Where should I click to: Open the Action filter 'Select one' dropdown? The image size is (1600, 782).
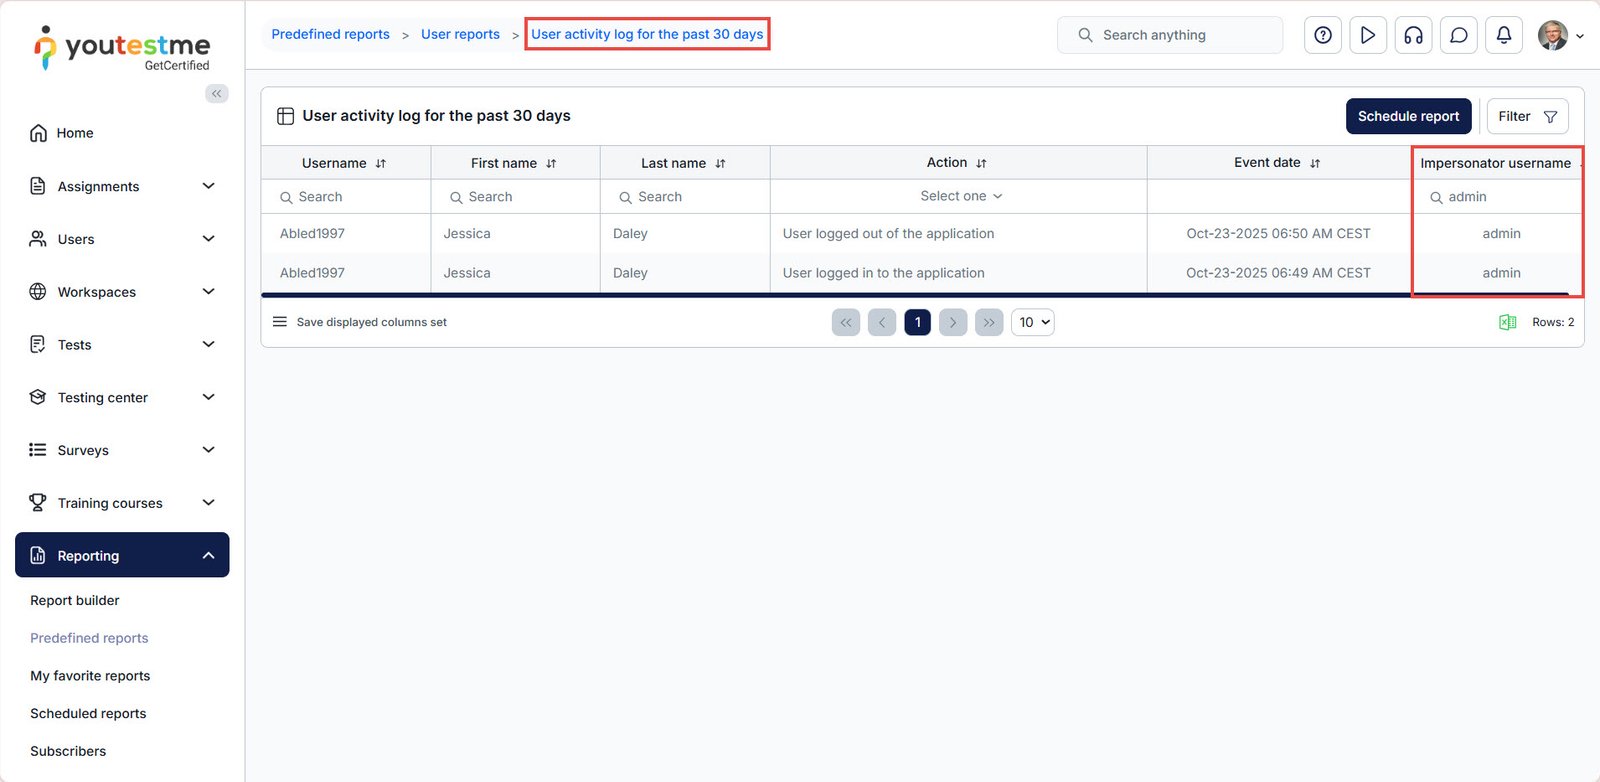pyautogui.click(x=959, y=196)
